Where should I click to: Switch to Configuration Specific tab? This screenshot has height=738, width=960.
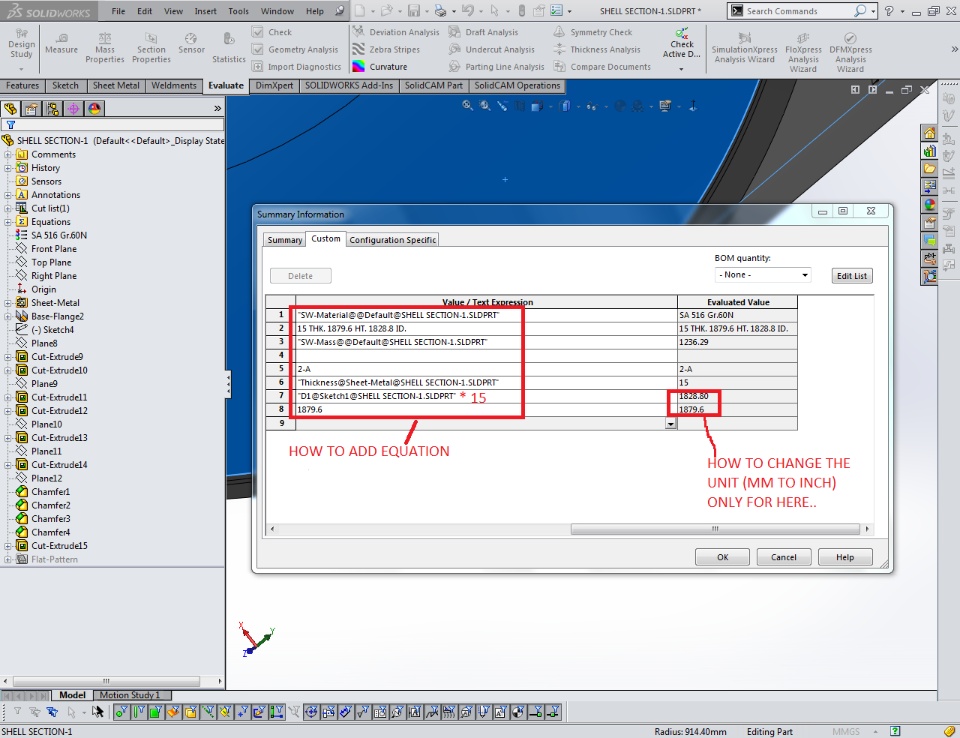[x=392, y=240]
